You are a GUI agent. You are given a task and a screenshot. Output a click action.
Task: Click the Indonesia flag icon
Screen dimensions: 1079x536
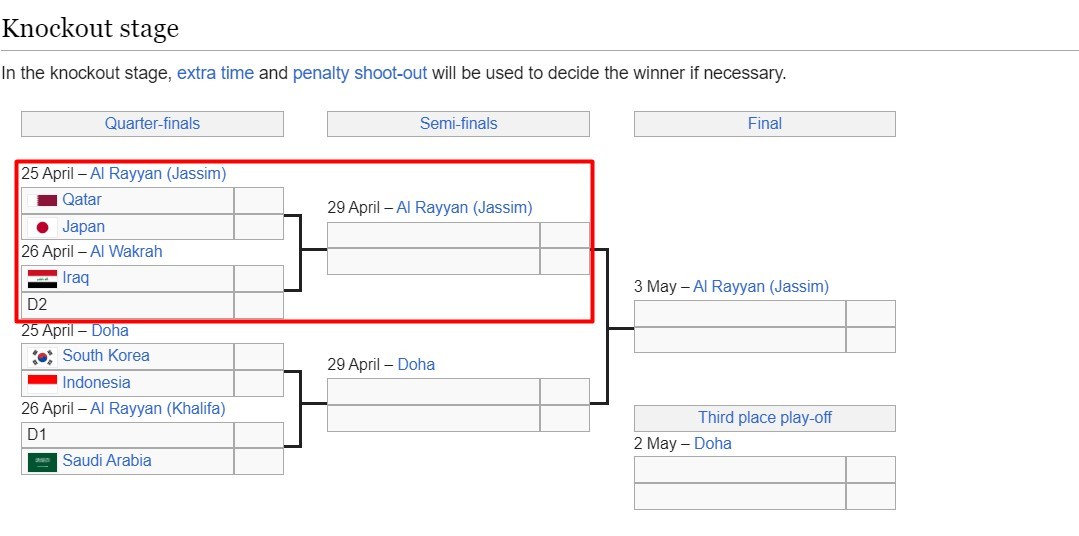tap(42, 382)
